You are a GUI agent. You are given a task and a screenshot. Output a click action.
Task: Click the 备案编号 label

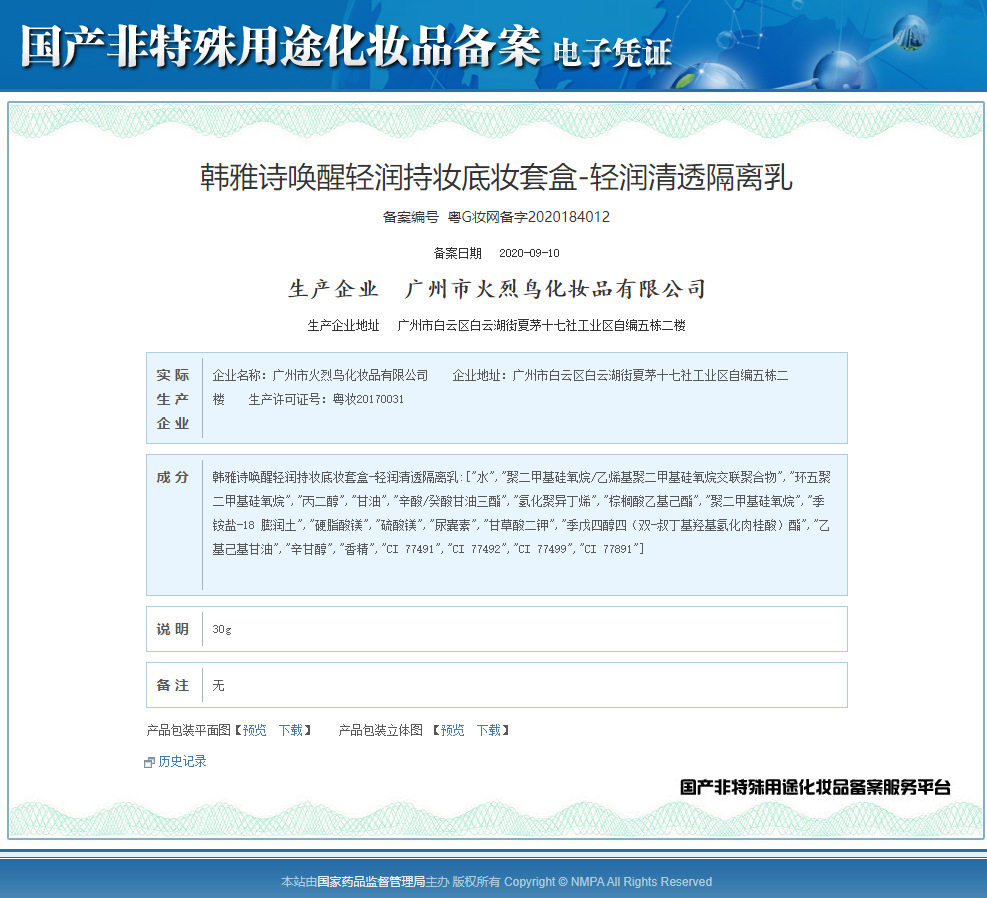(410, 217)
